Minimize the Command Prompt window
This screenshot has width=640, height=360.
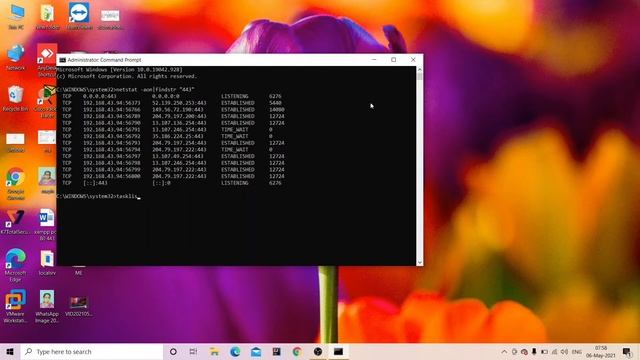click(374, 60)
